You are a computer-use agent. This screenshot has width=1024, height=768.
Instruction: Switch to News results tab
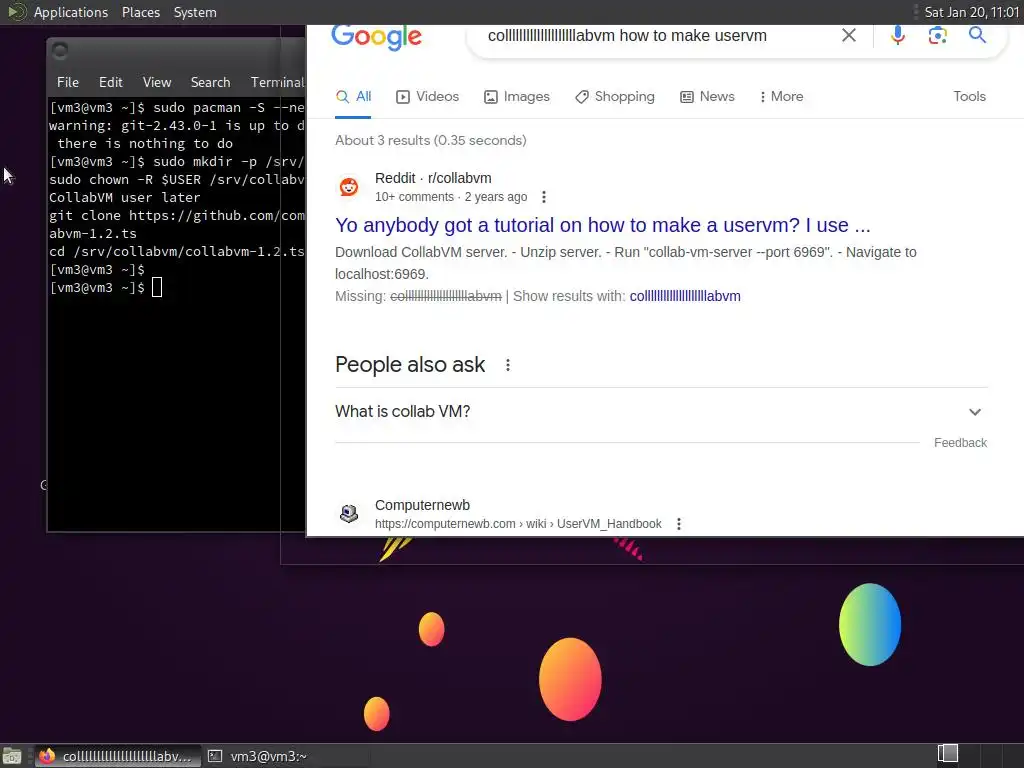[x=707, y=97]
